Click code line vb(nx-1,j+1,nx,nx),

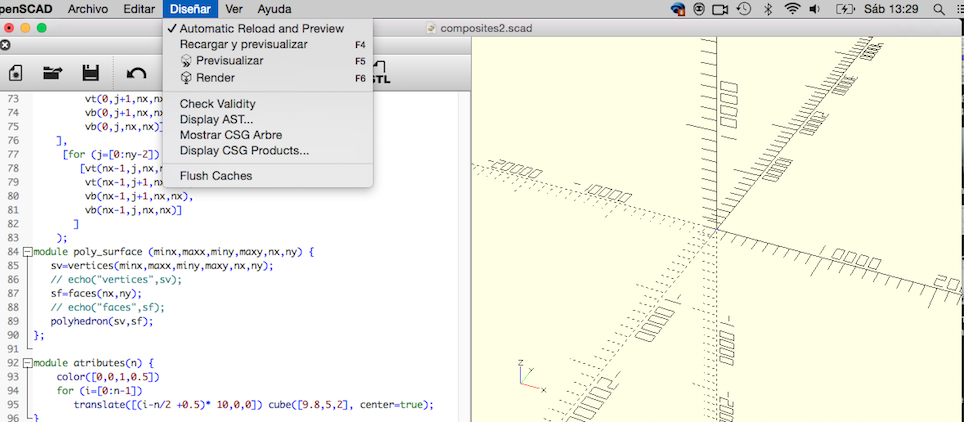tap(140, 197)
